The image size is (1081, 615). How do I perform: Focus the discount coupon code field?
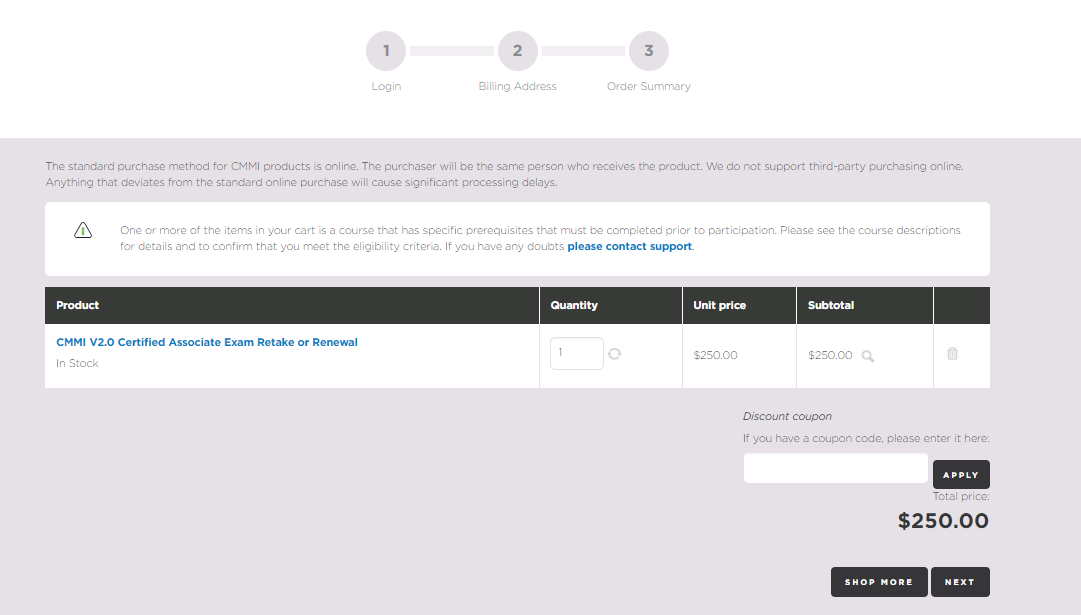click(836, 468)
